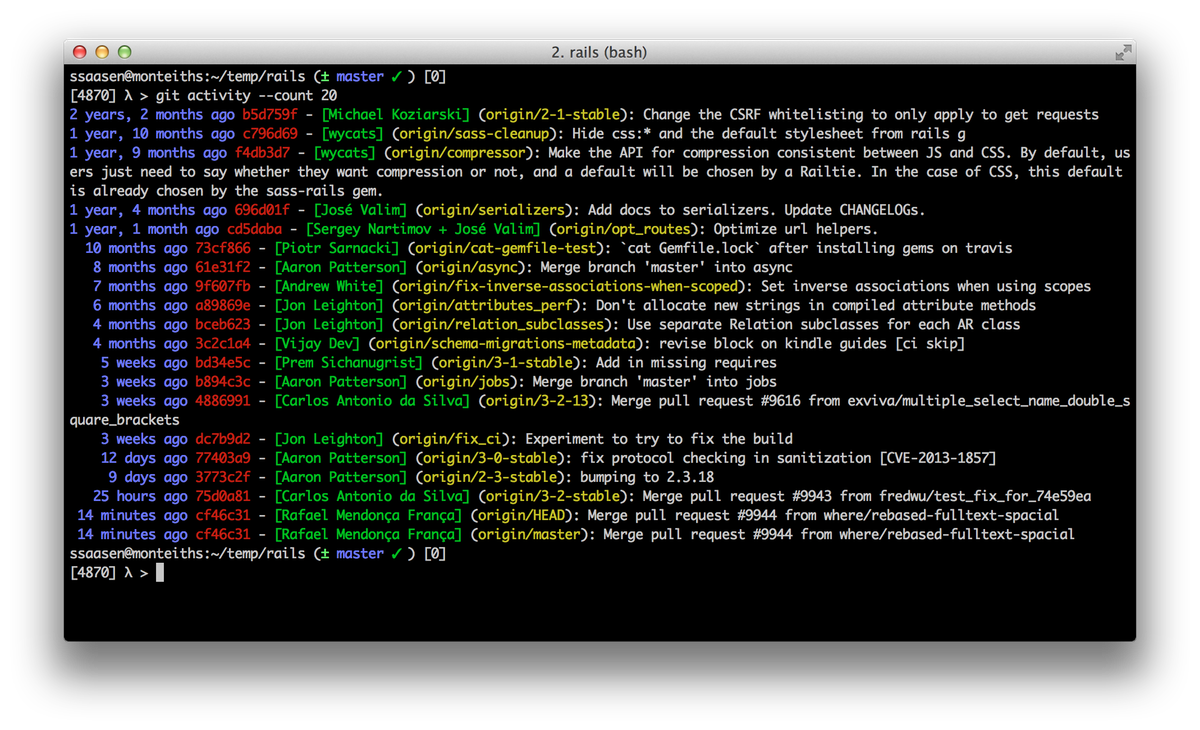Click the green zoom window button
Viewport: 1200px width, 730px height.
click(x=124, y=52)
